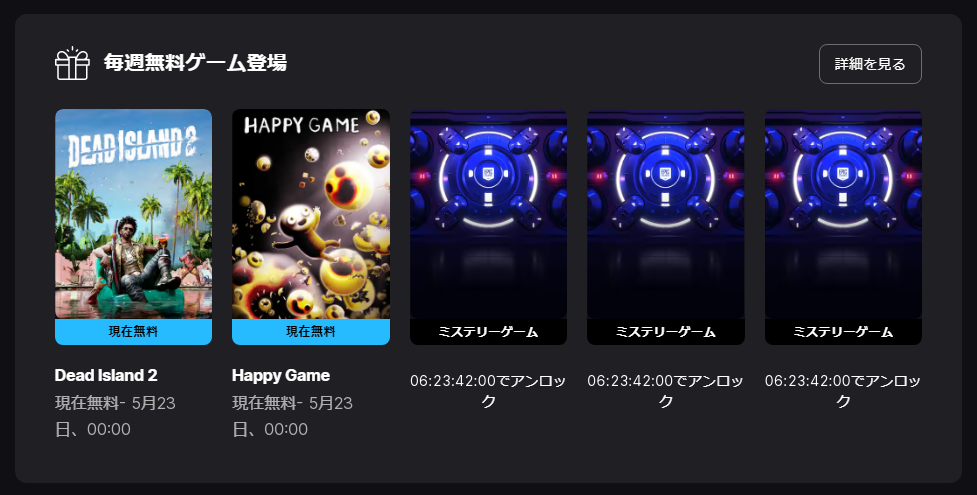Screen dimensions: 977x495
Task: Select the last ミステリーゲーム label
Action: coord(843,332)
